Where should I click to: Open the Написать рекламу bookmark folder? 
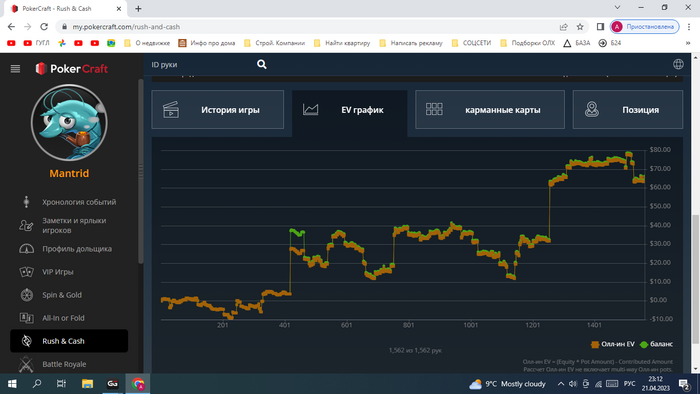pyautogui.click(x=411, y=43)
